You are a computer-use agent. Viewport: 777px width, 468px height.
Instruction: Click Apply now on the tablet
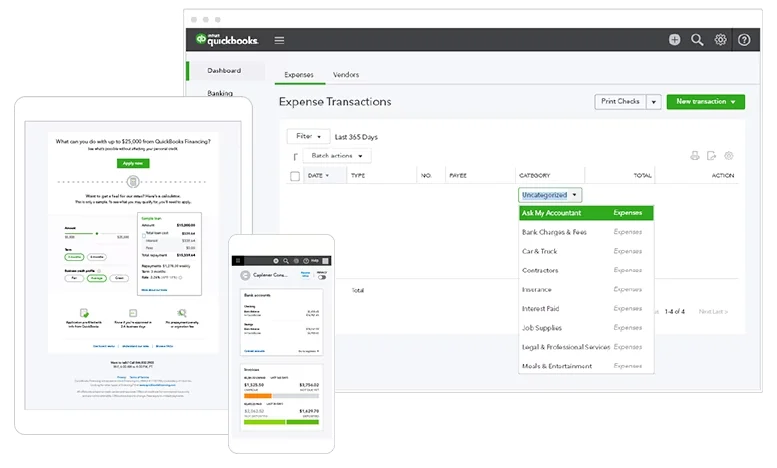(133, 163)
